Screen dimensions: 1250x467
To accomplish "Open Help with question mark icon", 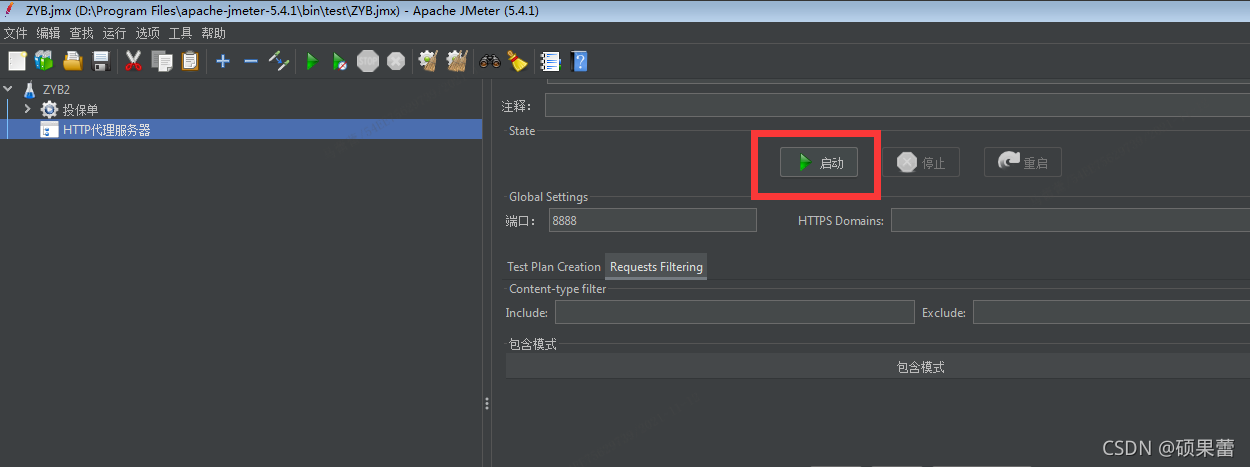I will click(x=578, y=61).
